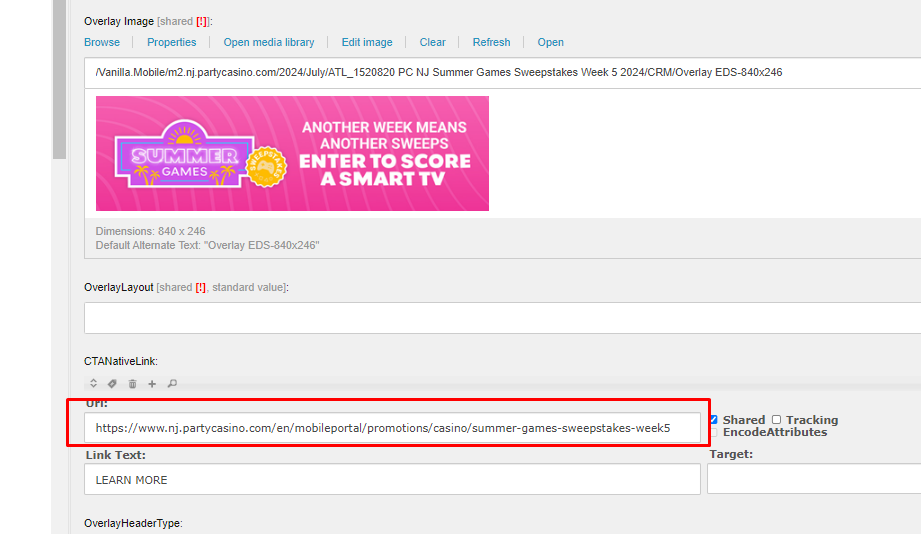921x534 pixels.
Task: Click the plus add icon in CTANativeLink toolbar
Action: [152, 384]
